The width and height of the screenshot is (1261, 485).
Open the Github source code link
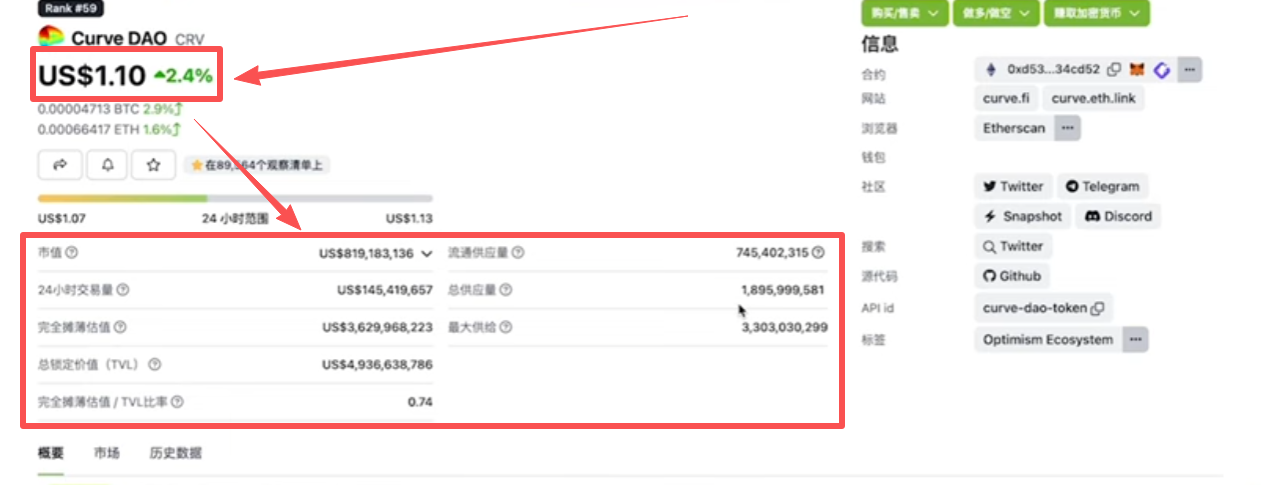pos(1012,276)
